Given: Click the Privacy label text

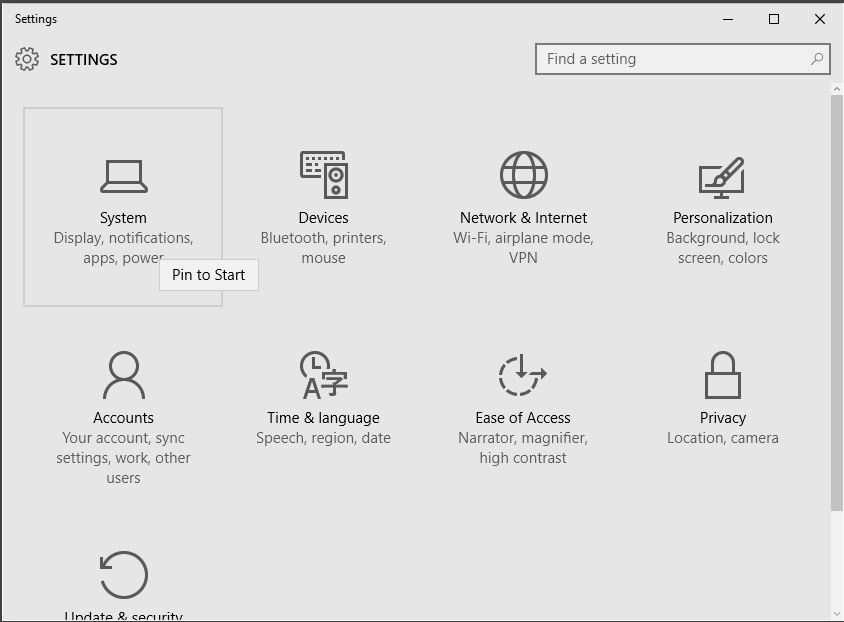Looking at the screenshot, I should [723, 418].
